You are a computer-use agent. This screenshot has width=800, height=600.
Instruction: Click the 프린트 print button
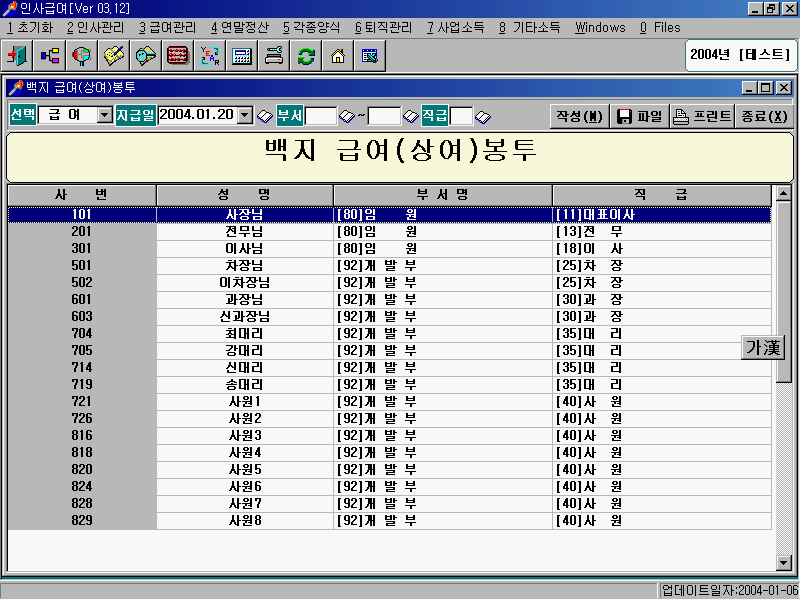tap(702, 116)
